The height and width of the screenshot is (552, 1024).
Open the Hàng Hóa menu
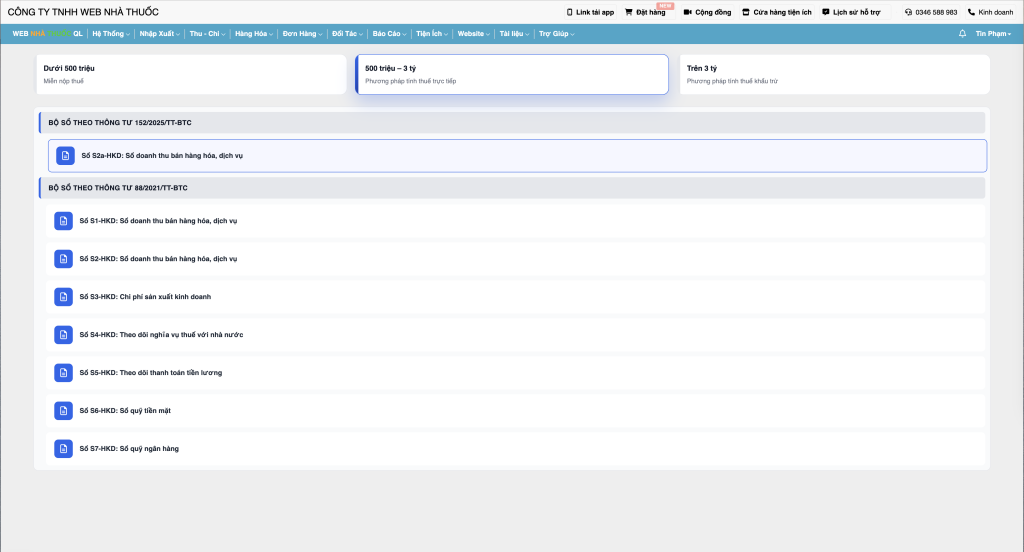pyautogui.click(x=254, y=33)
